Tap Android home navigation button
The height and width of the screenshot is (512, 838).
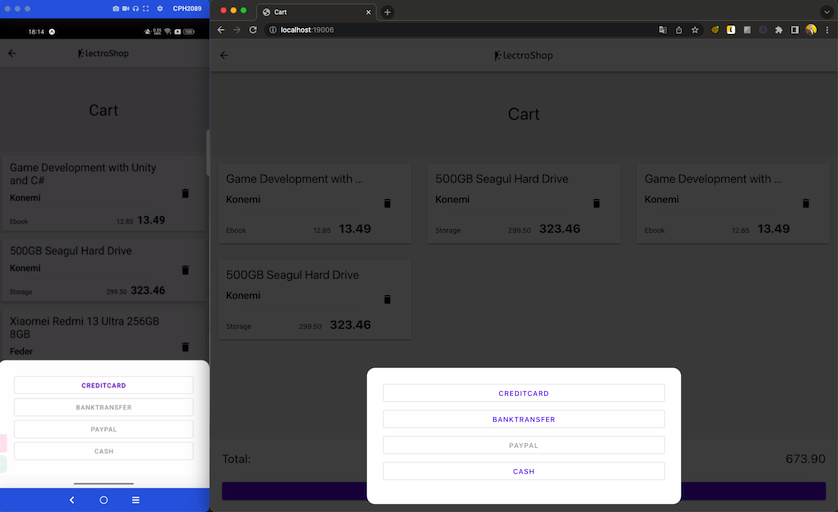[104, 500]
